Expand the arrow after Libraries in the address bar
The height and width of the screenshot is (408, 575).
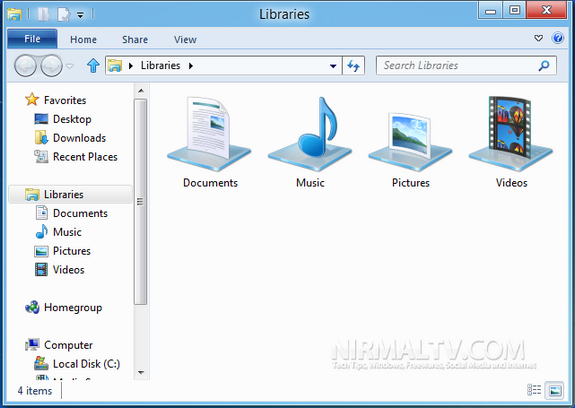191,66
